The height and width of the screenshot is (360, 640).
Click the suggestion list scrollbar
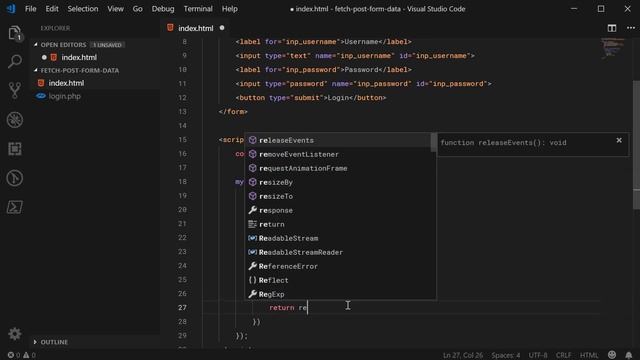(x=433, y=142)
